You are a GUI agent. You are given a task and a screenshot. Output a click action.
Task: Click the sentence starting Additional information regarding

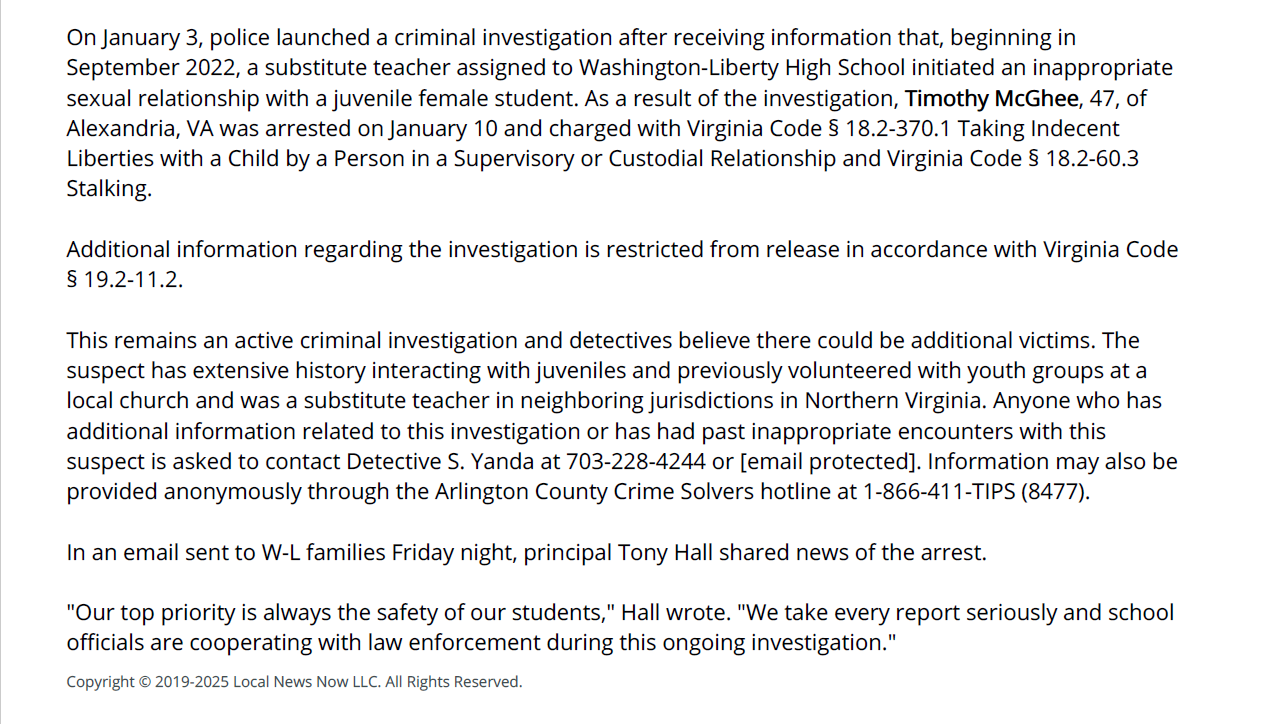(x=622, y=264)
